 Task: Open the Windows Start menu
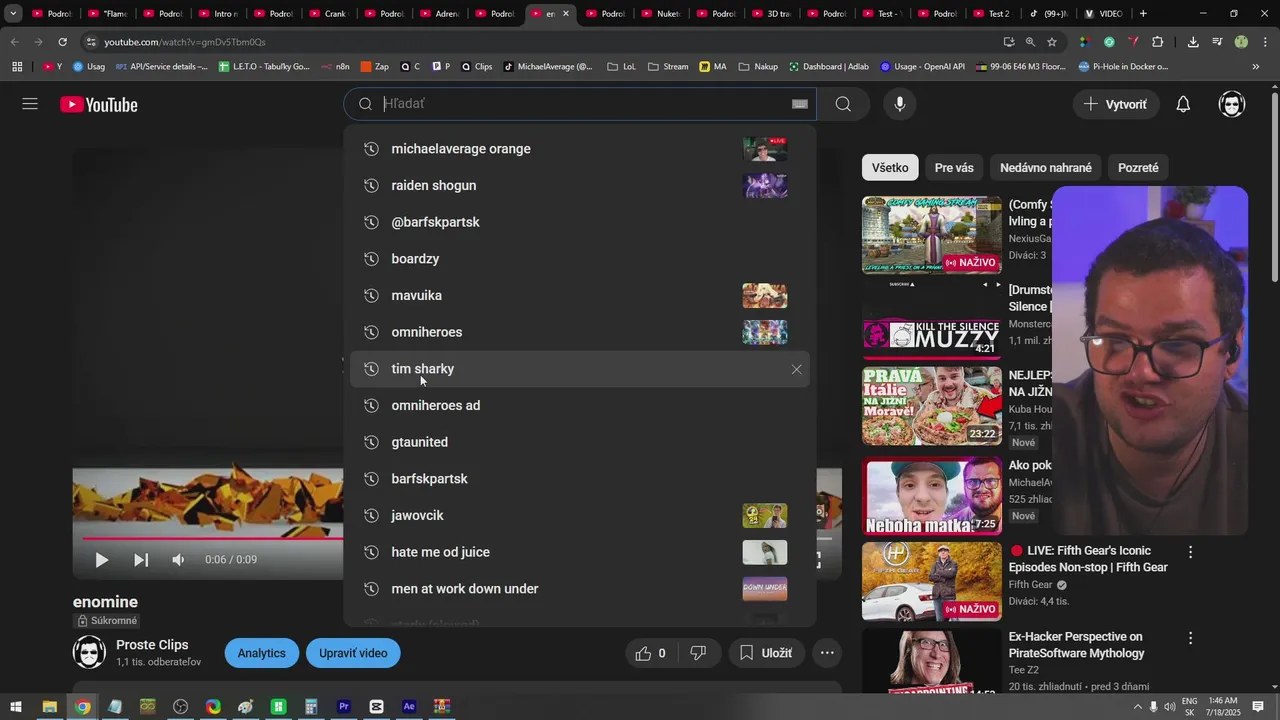16,707
